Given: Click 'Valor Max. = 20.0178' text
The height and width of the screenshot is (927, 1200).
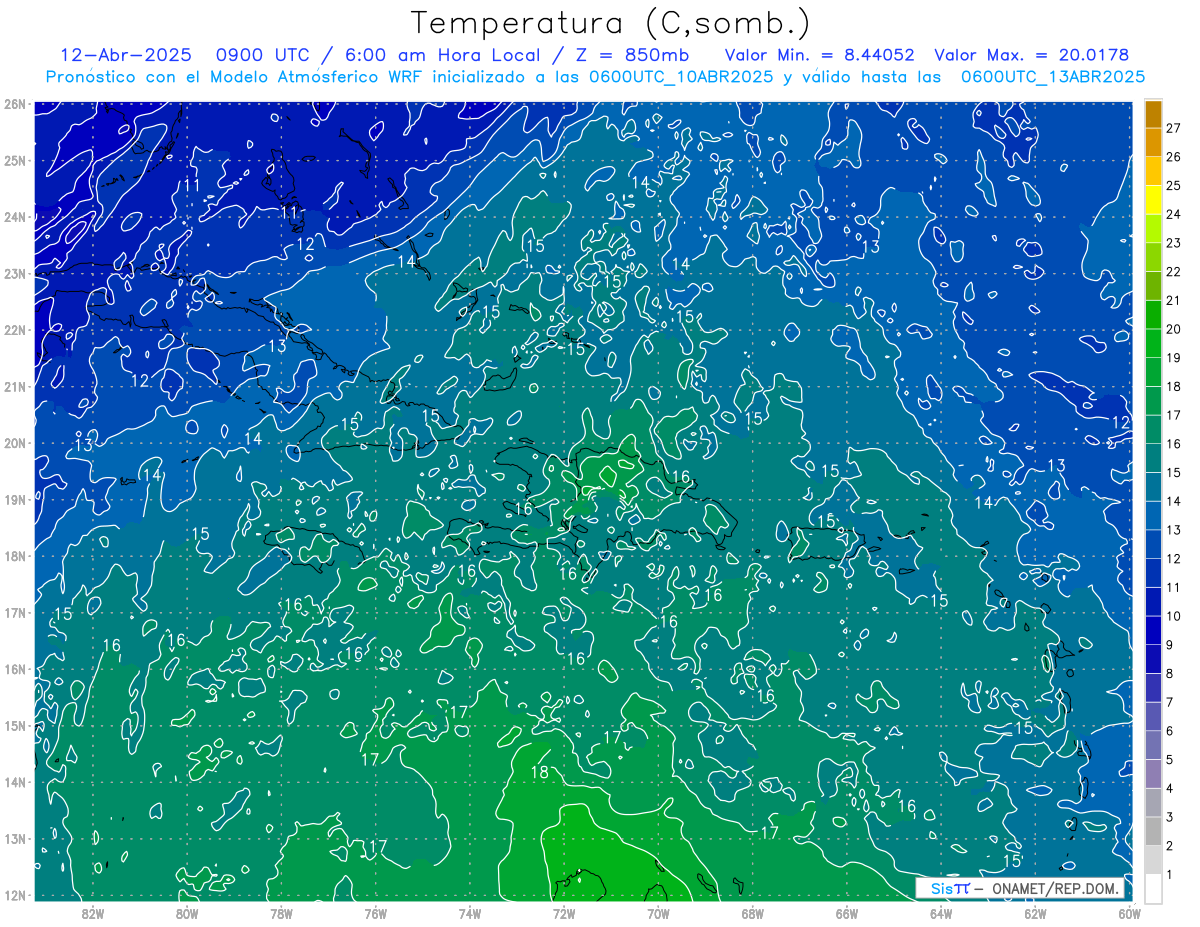Looking at the screenshot, I should pyautogui.click(x=1031, y=55).
